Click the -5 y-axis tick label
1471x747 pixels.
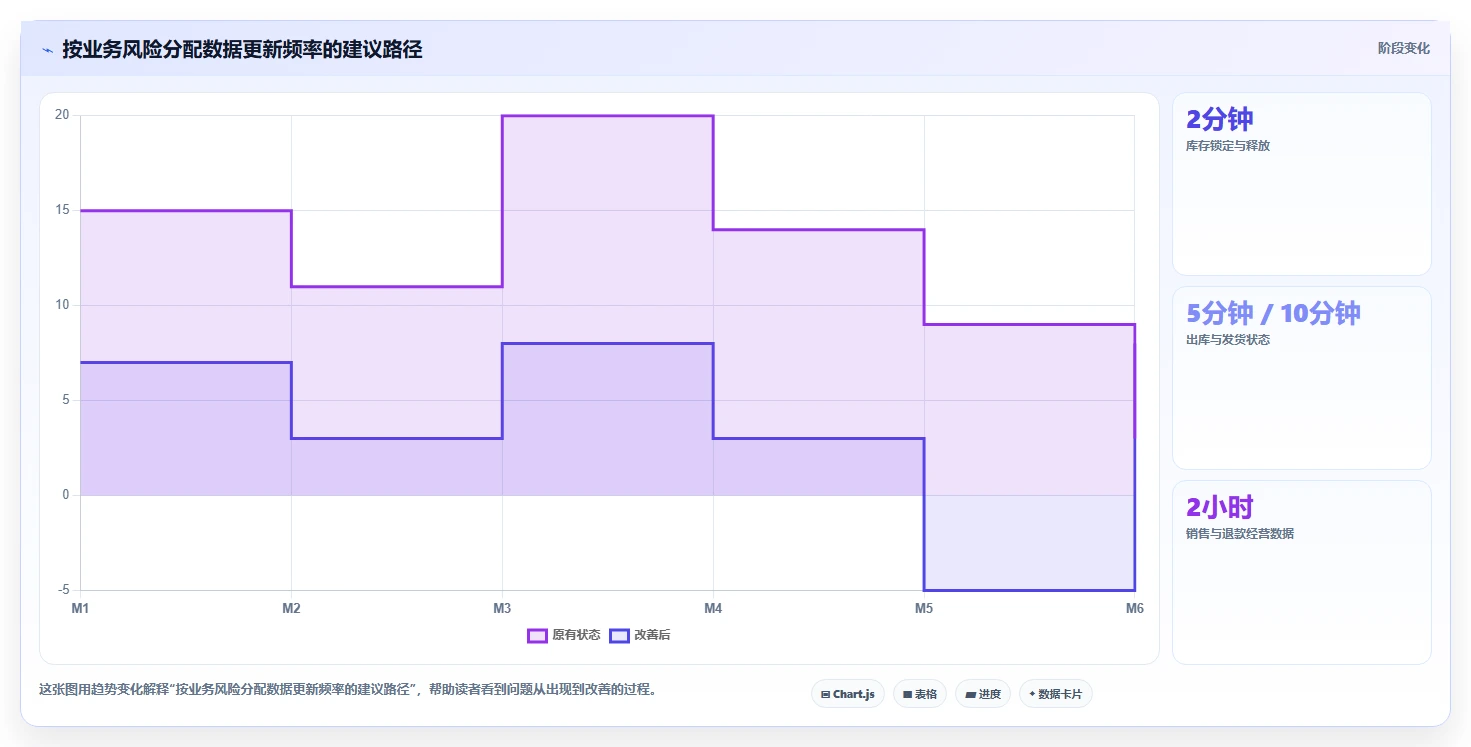coord(63,590)
